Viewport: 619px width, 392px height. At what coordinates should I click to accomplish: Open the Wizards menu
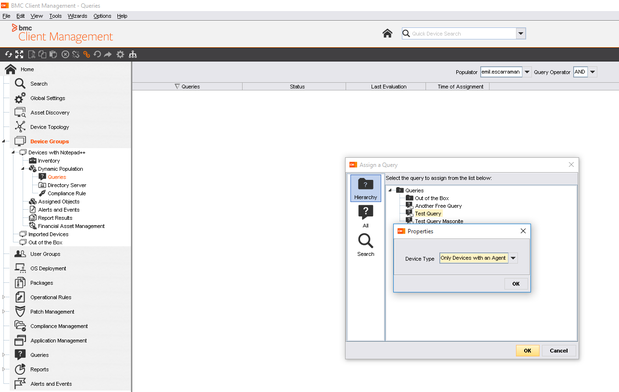coord(77,16)
